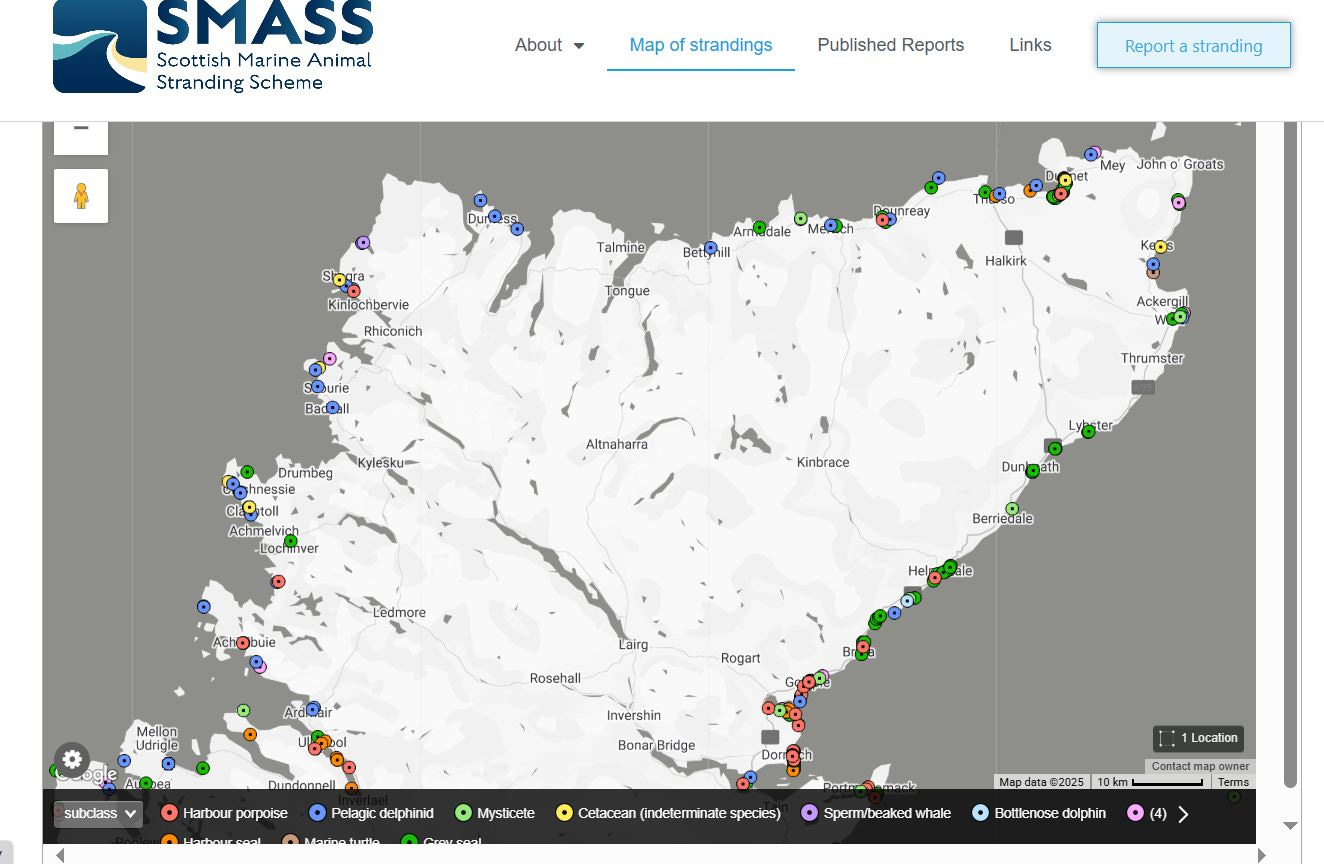Screen dimensions: 1324x864
Task: Open Map of strandings tab
Action: point(701,45)
